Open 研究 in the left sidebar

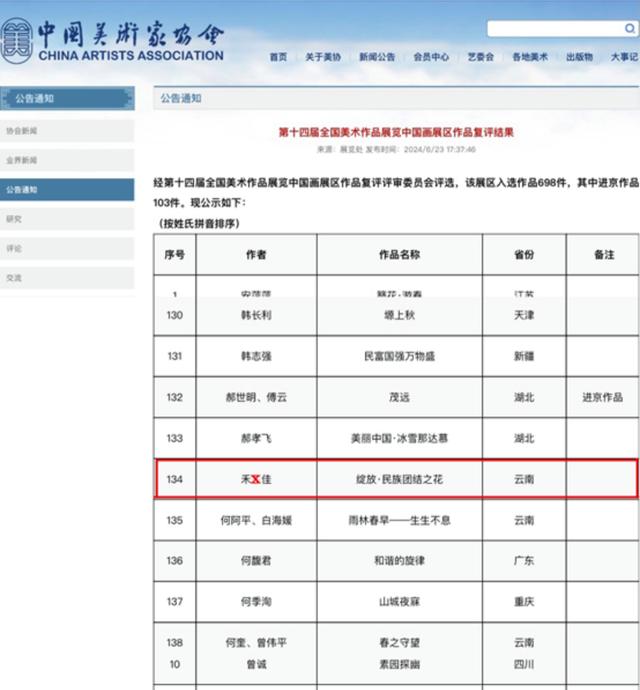(x=66, y=218)
